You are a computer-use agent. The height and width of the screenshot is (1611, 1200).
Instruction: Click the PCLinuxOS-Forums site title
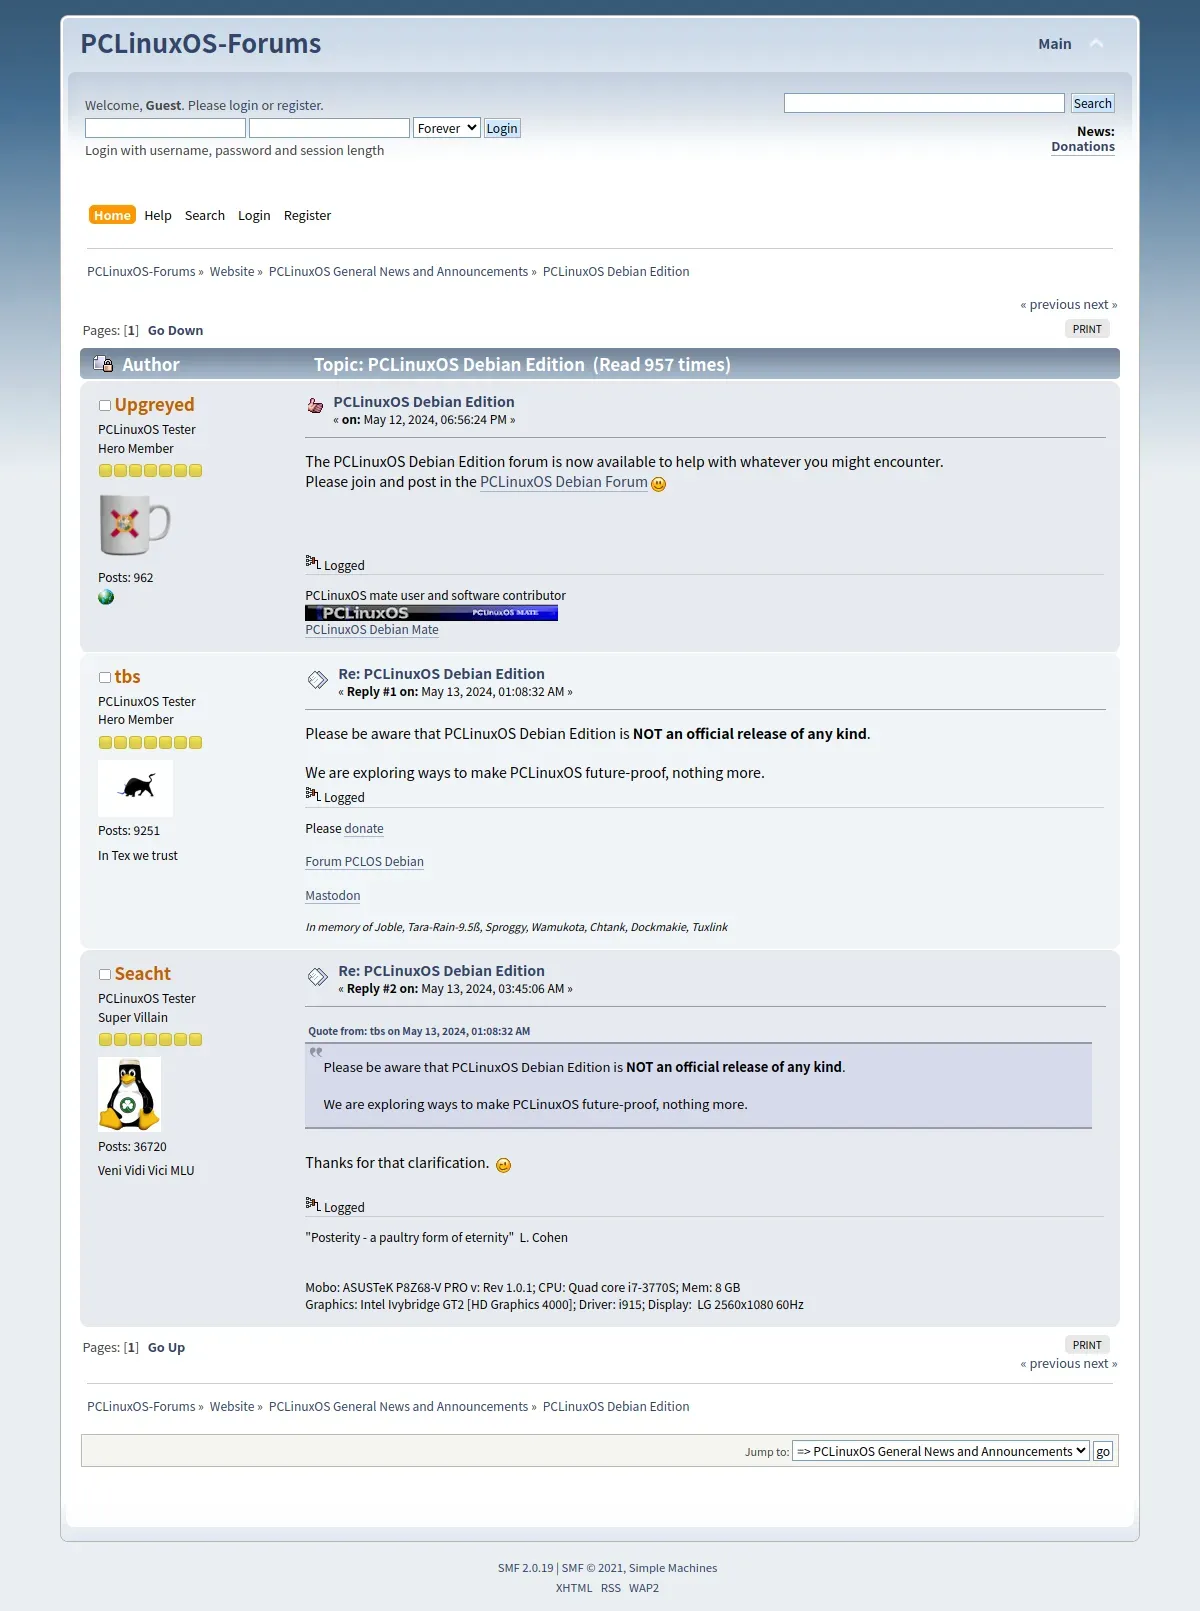(201, 44)
